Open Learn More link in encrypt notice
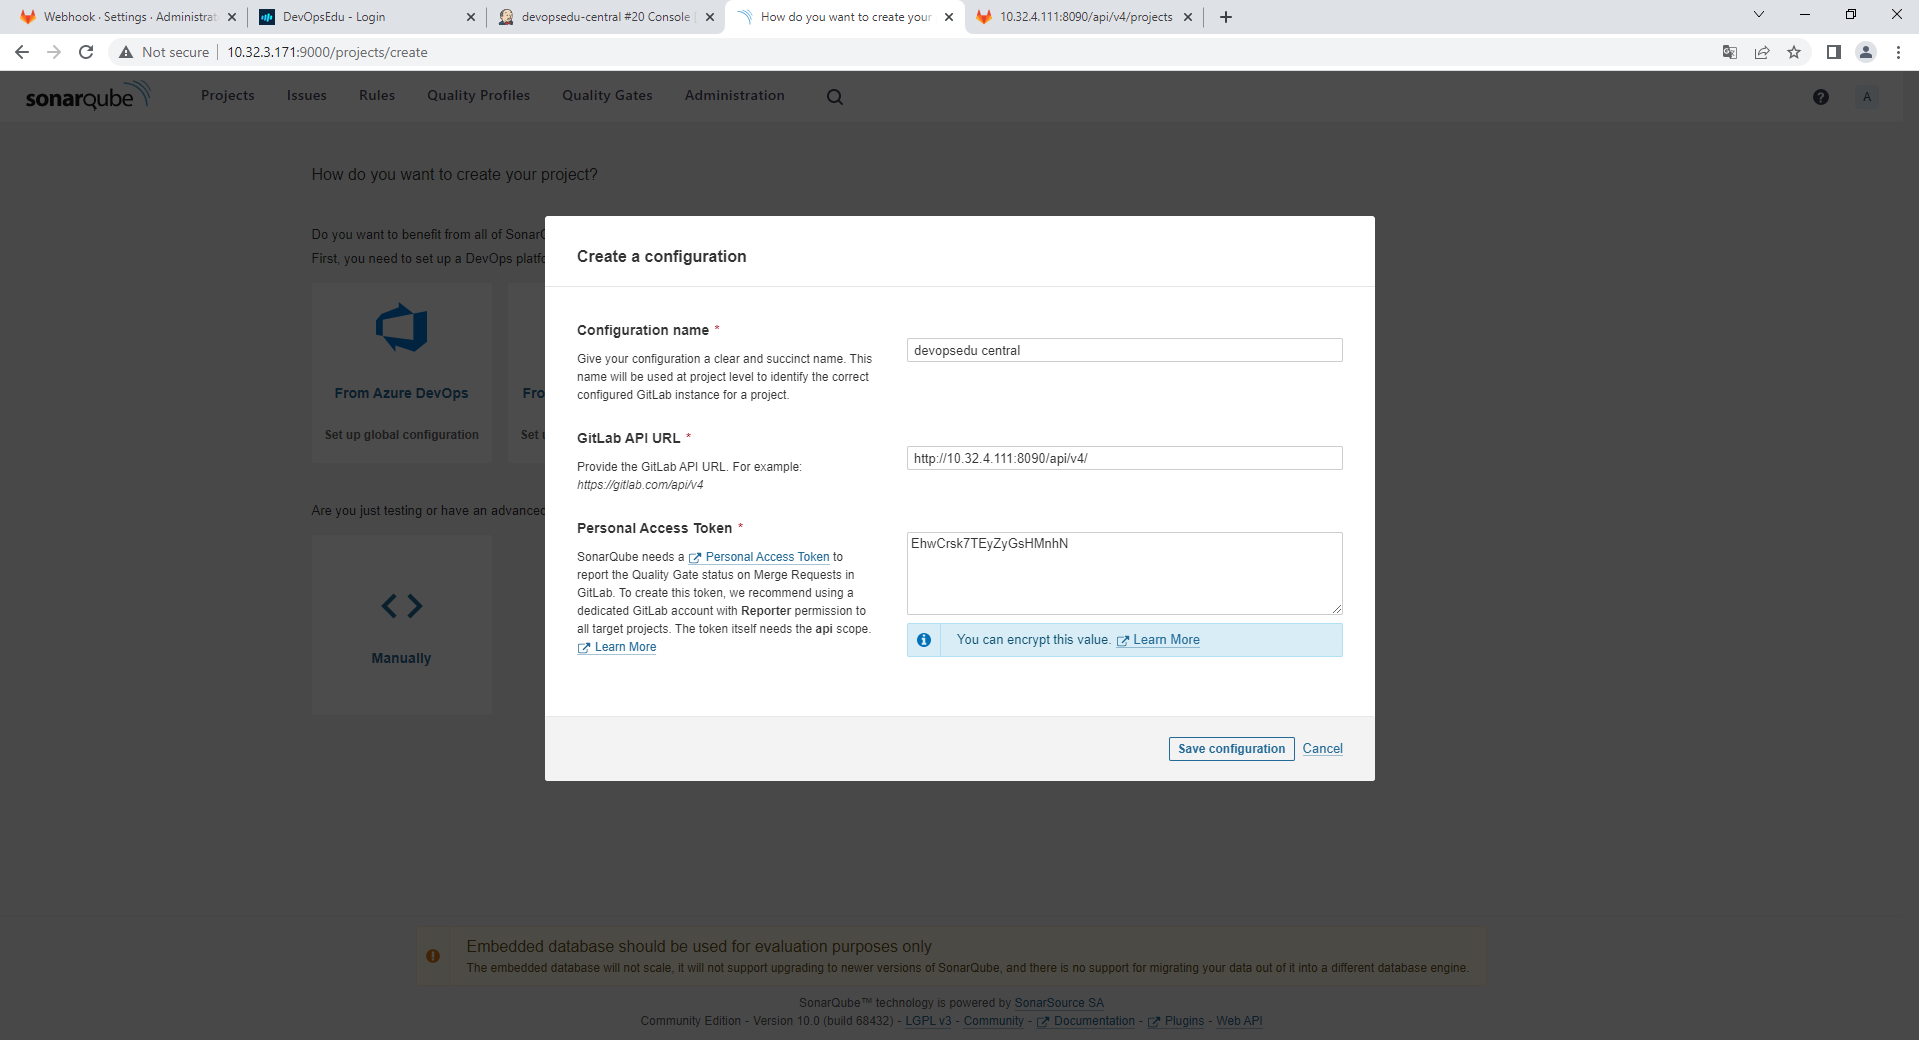This screenshot has height=1040, width=1919. click(1158, 640)
